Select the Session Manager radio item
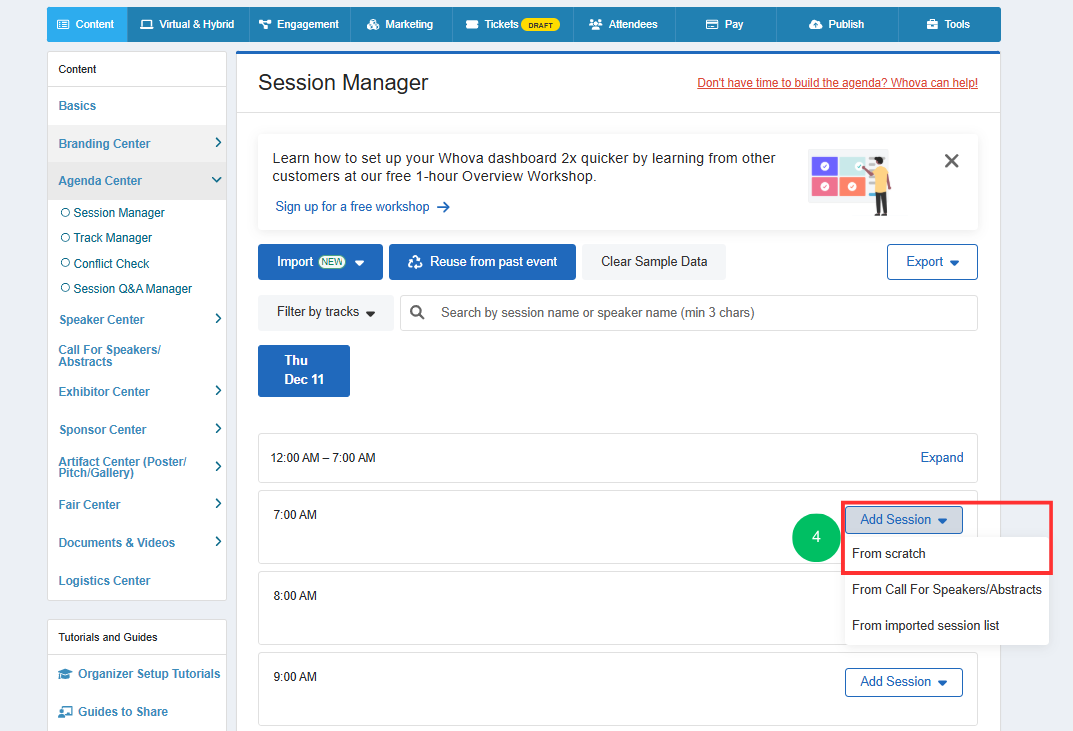This screenshot has width=1073, height=731. pos(113,213)
